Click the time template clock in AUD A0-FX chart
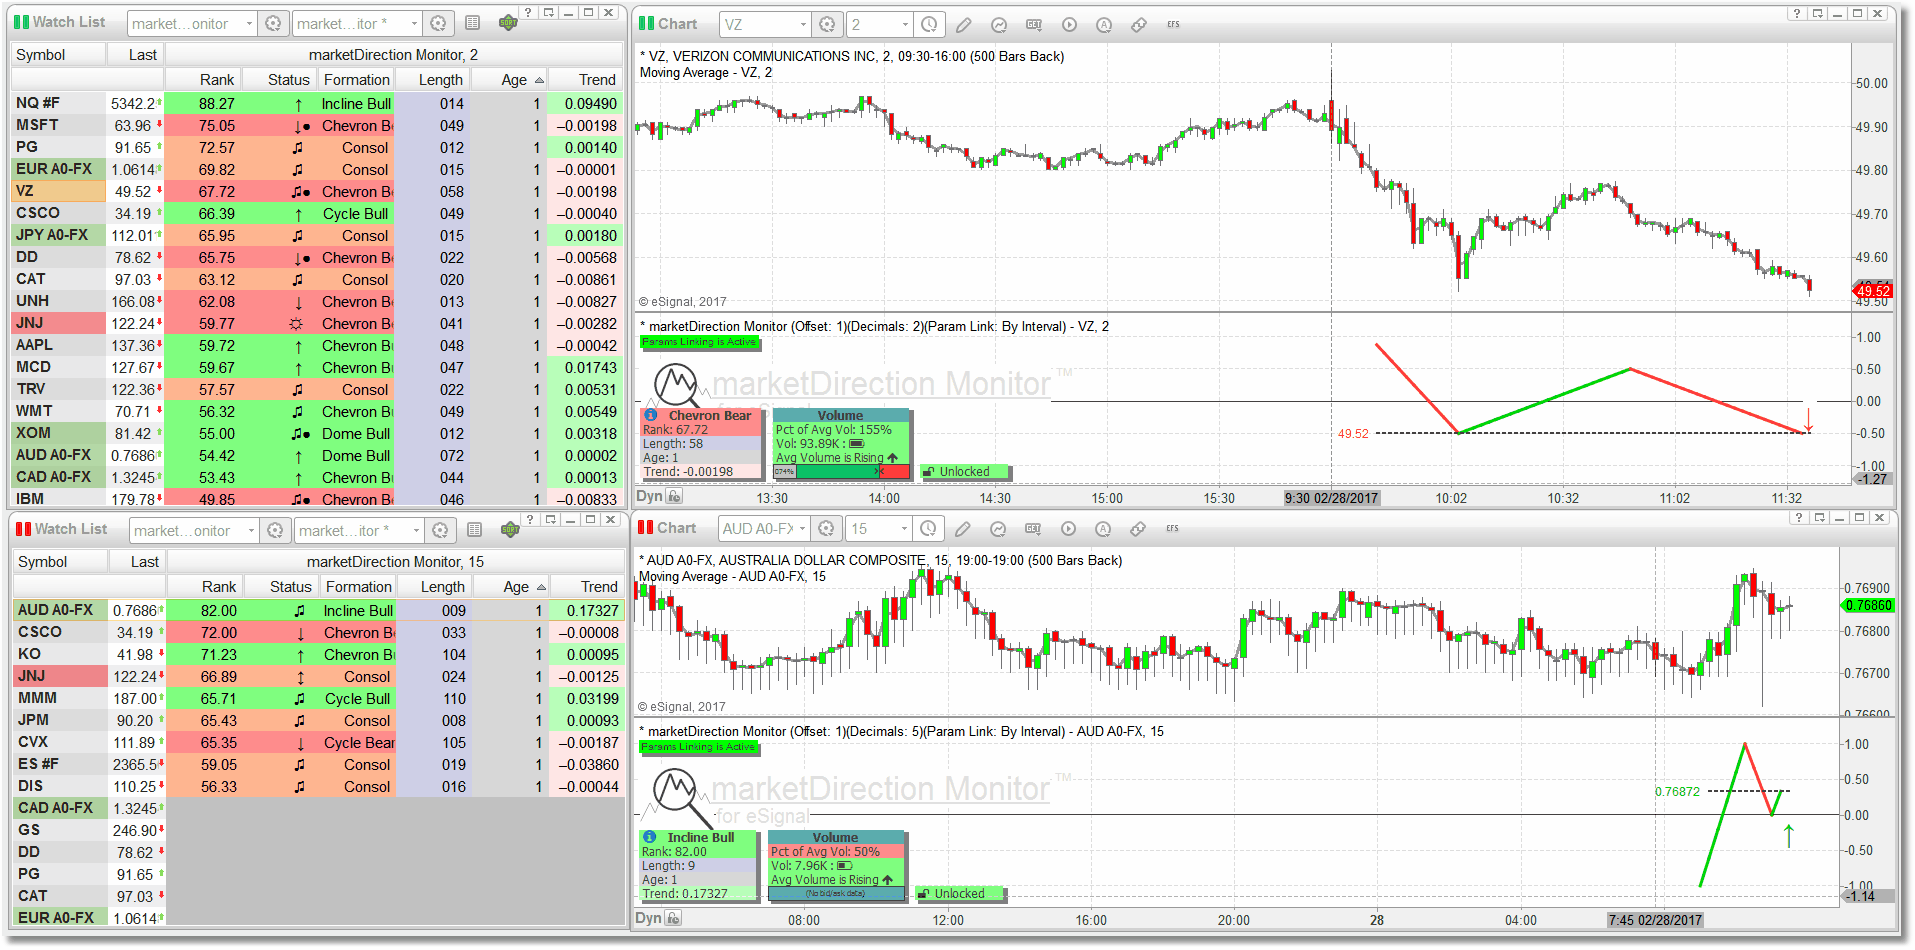 pyautogui.click(x=929, y=528)
